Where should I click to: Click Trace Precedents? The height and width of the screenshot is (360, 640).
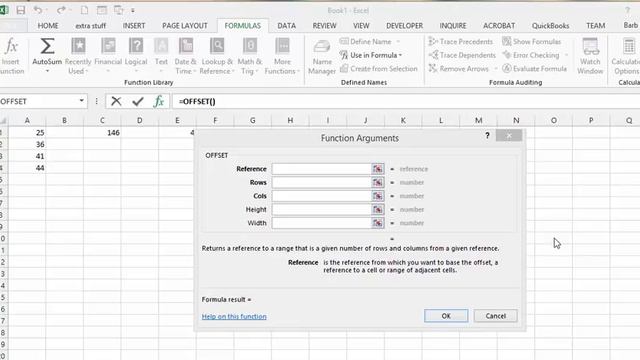(461, 42)
